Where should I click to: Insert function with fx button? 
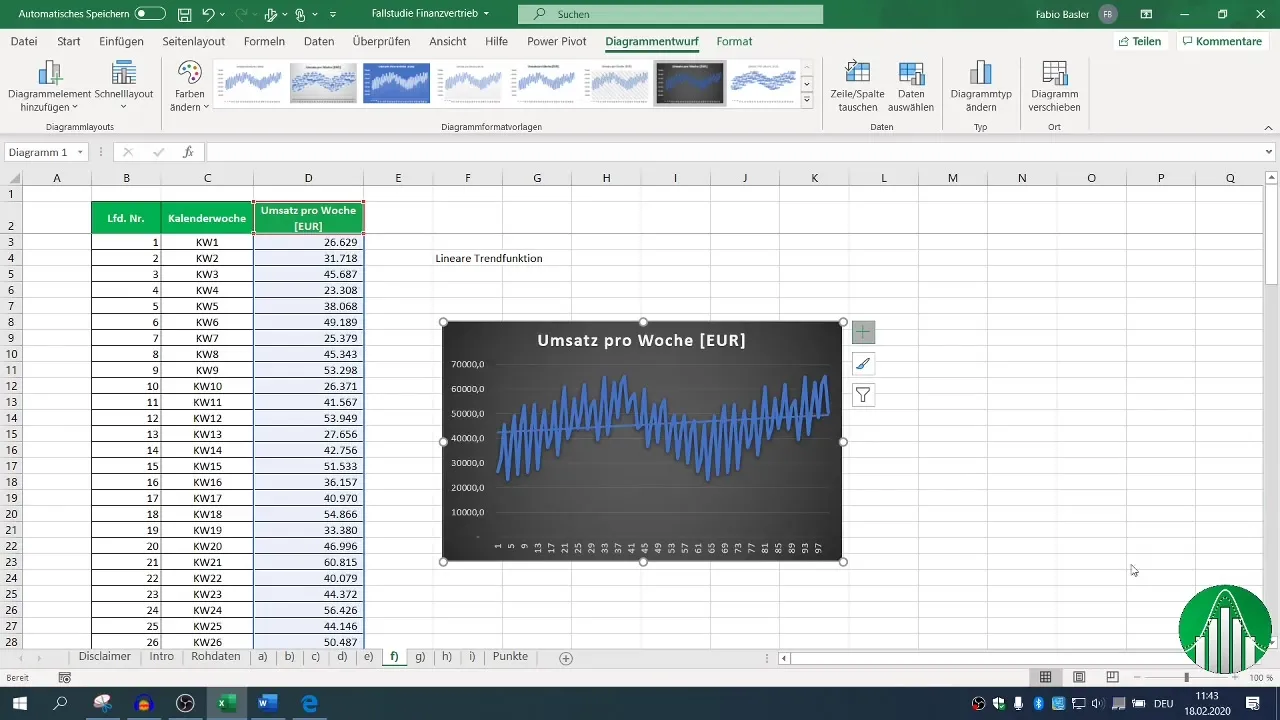pyautogui.click(x=188, y=152)
